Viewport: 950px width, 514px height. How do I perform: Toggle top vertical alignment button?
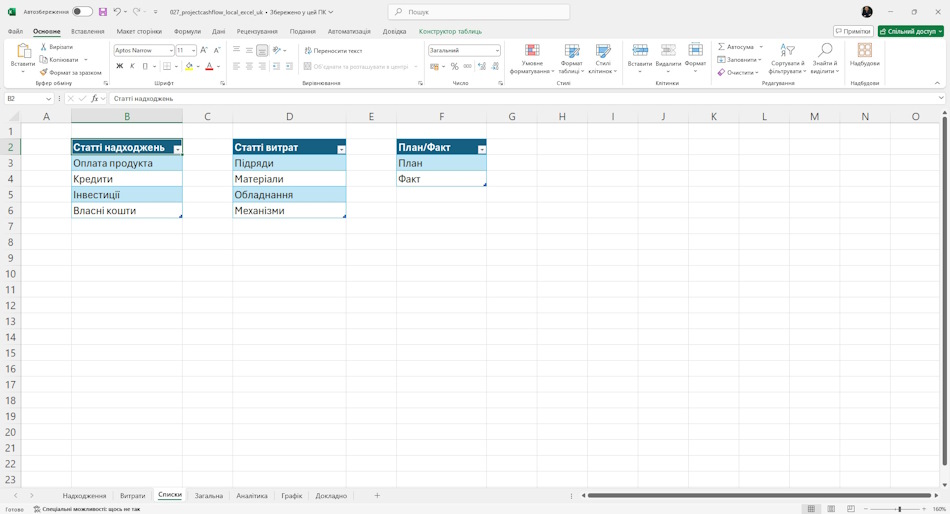point(236,50)
